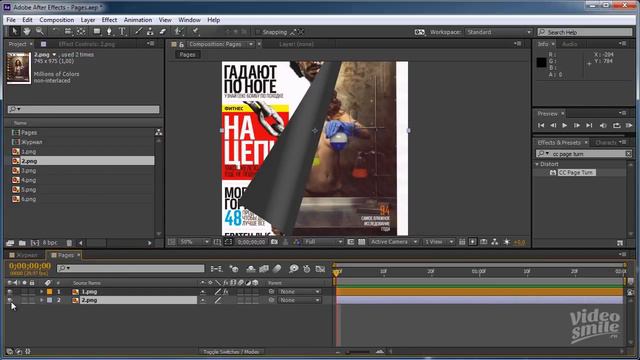This screenshot has height=360, width=640.
Task: Open Parent dropdown for 2.png layer
Action: pyautogui.click(x=299, y=300)
